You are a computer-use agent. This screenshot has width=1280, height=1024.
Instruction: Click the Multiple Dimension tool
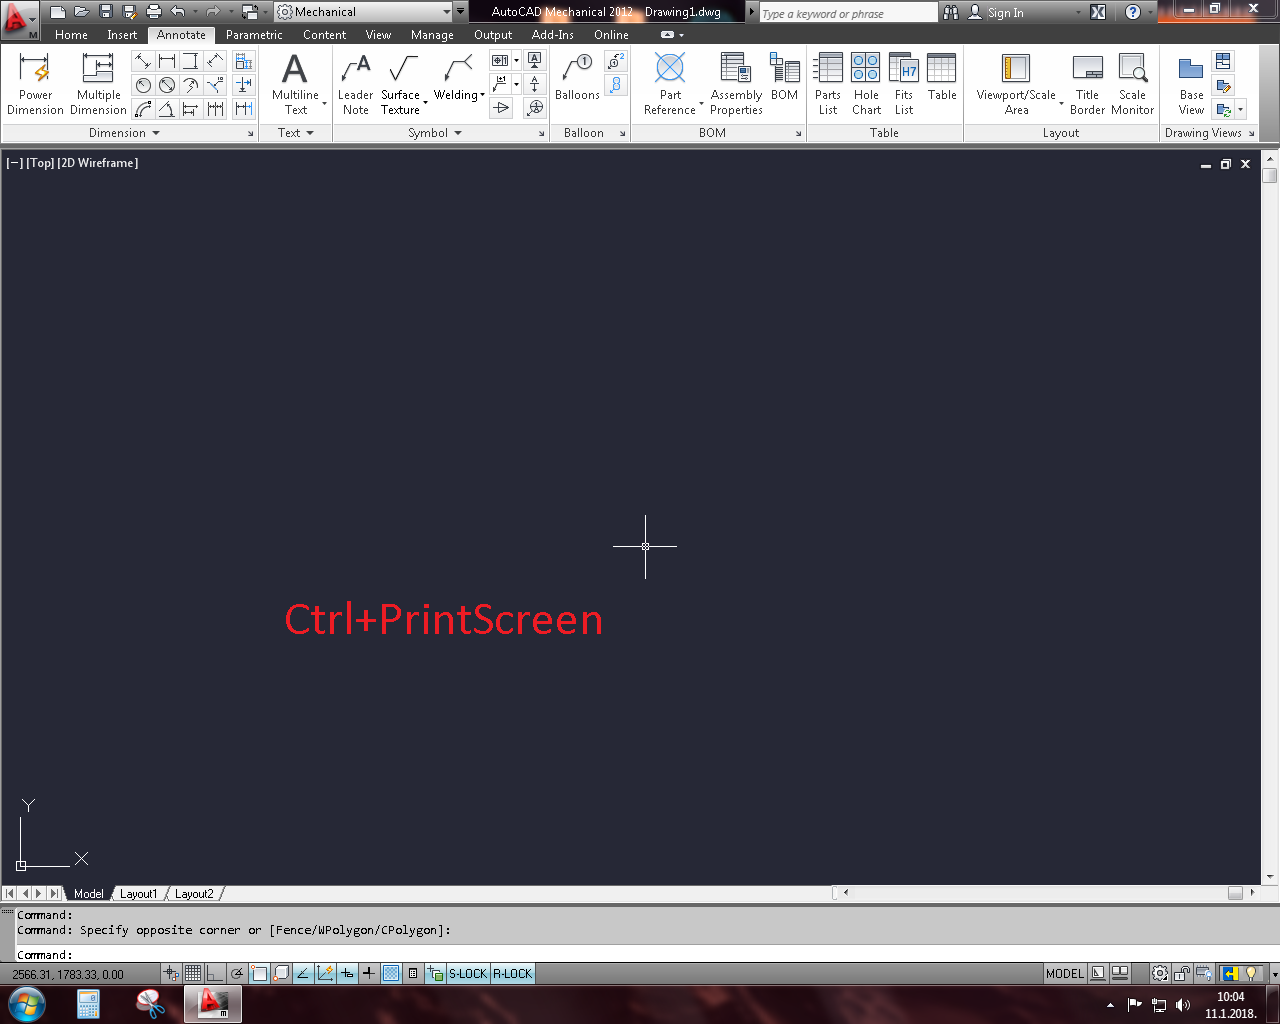(98, 84)
